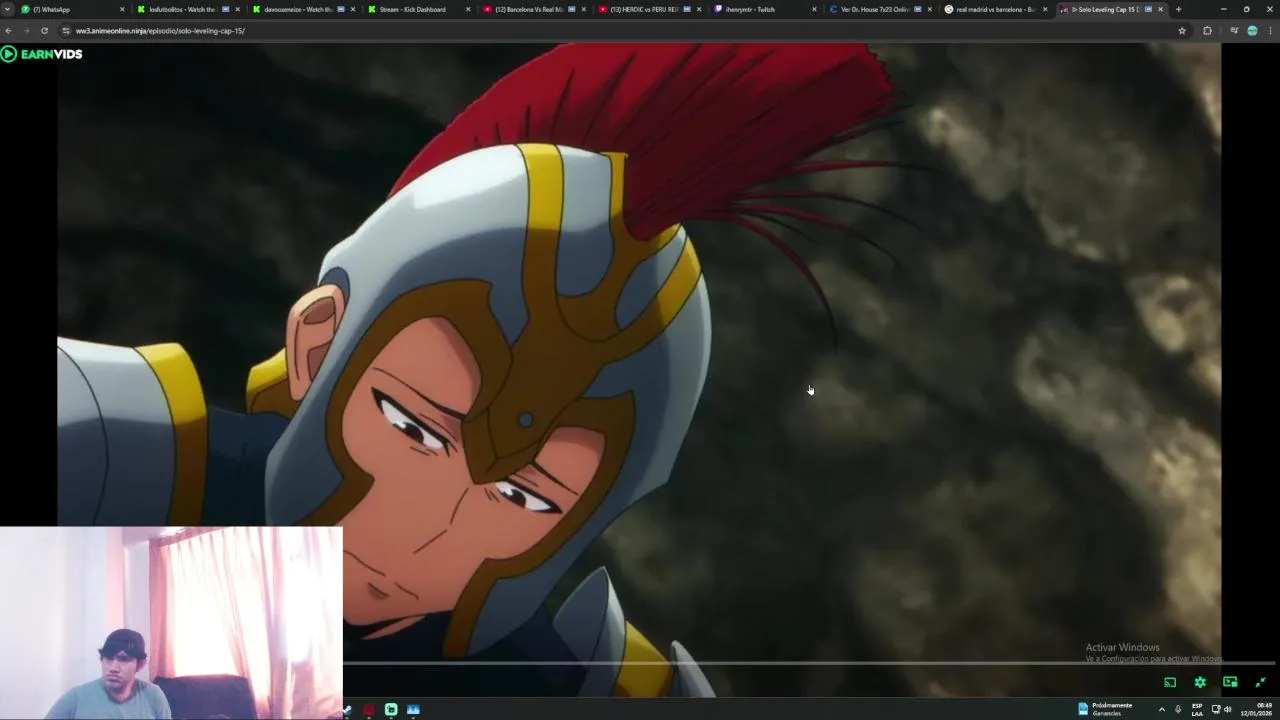Open the media control button
Image resolution: width=1280 pixels, height=720 pixels.
pos(1234,31)
